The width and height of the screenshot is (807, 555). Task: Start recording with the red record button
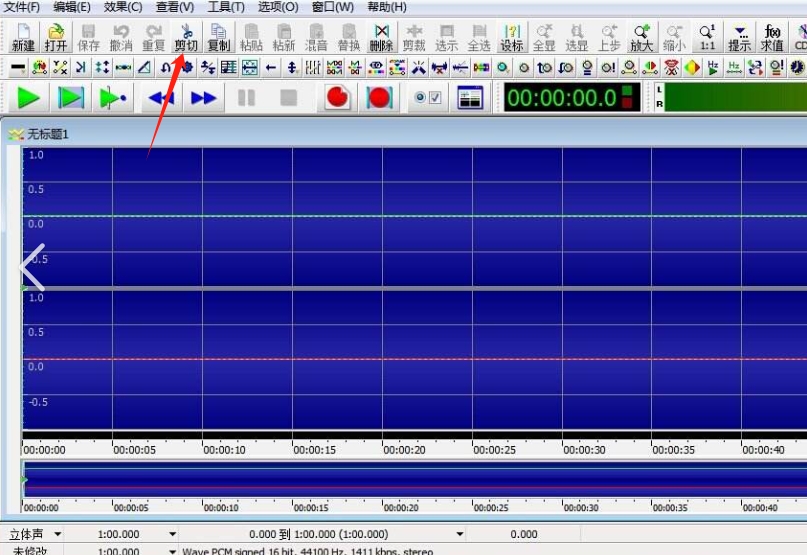coord(337,97)
